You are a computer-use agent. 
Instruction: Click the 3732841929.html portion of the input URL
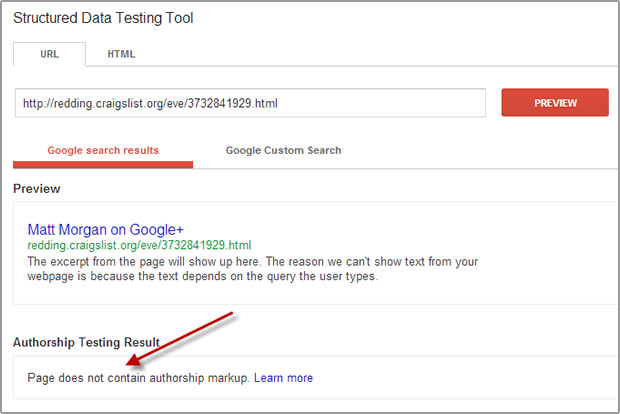(x=232, y=103)
